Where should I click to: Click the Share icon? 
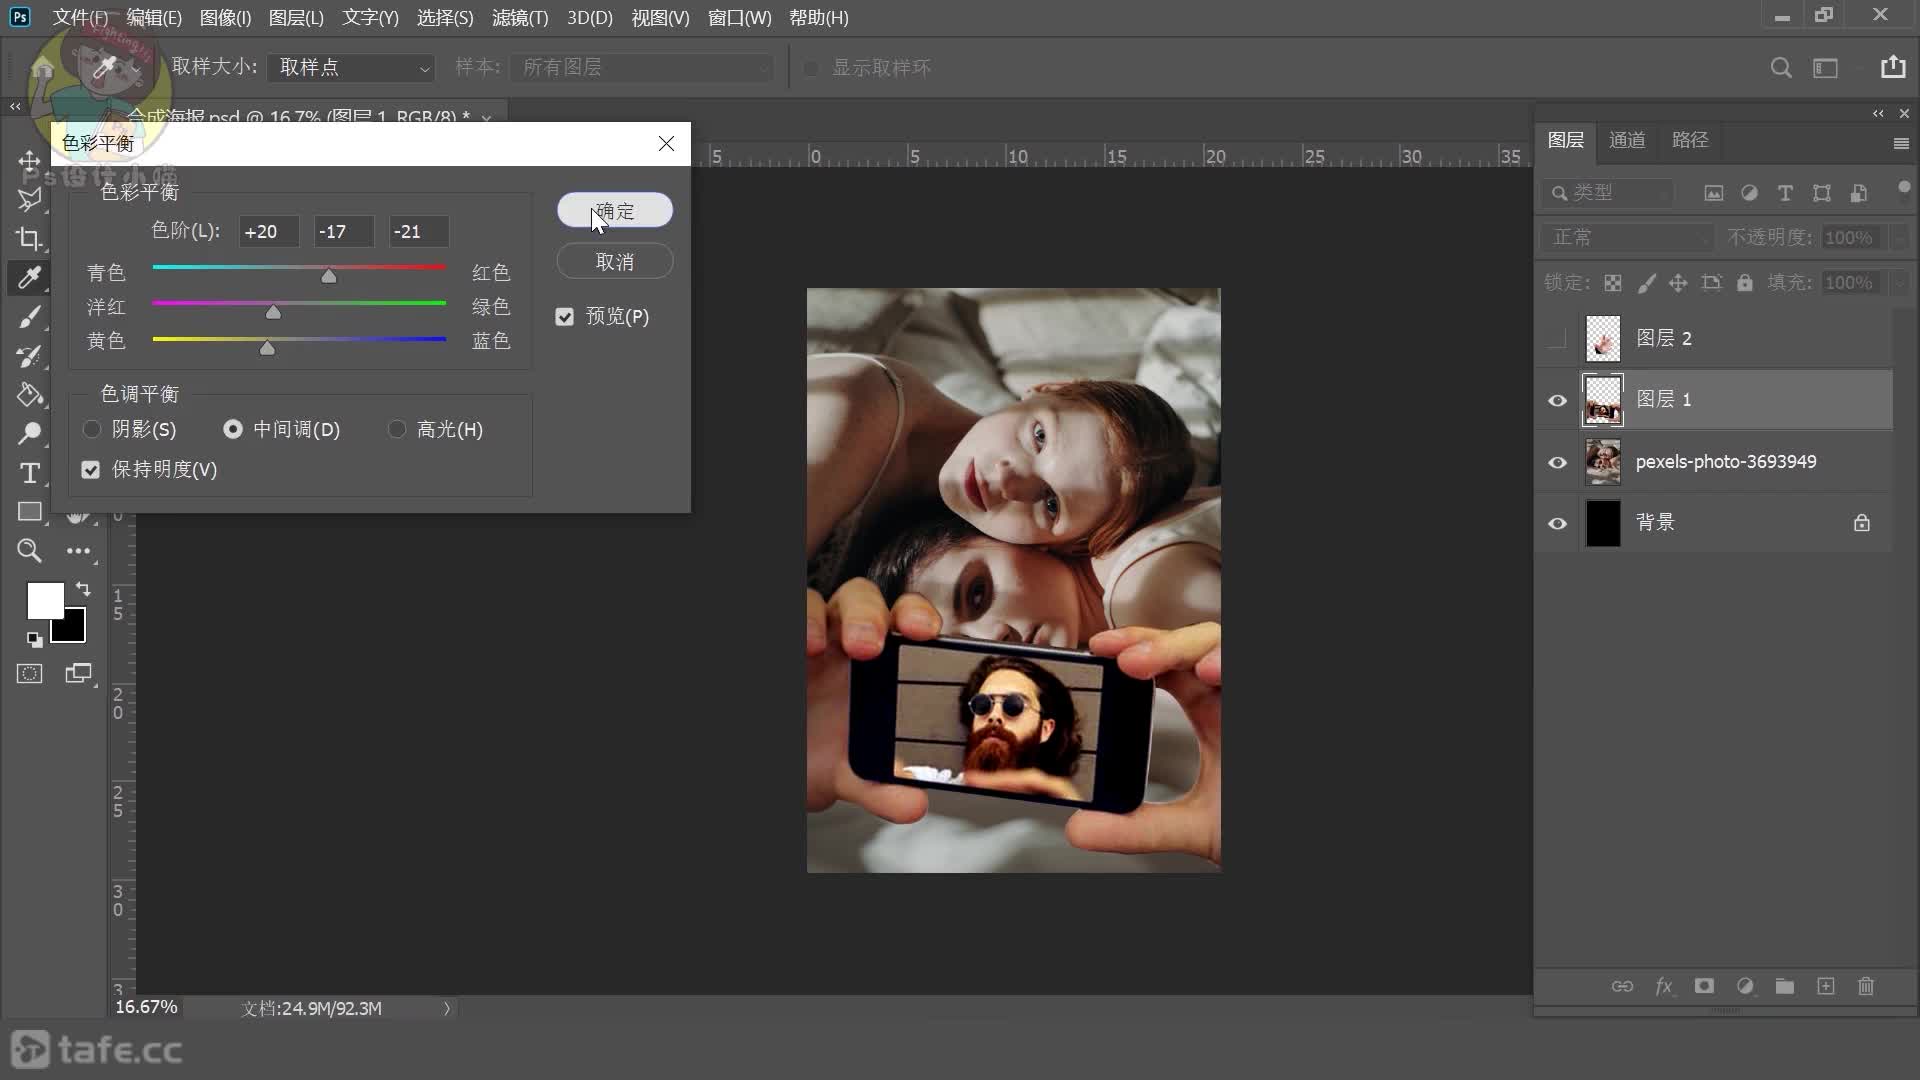click(1893, 66)
